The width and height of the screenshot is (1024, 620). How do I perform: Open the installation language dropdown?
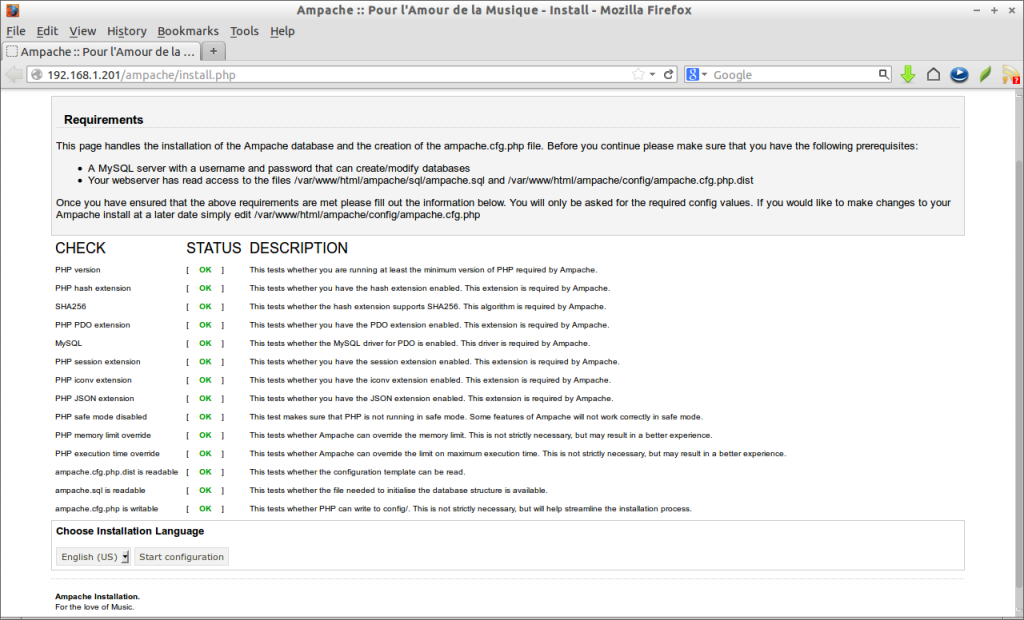click(x=92, y=557)
